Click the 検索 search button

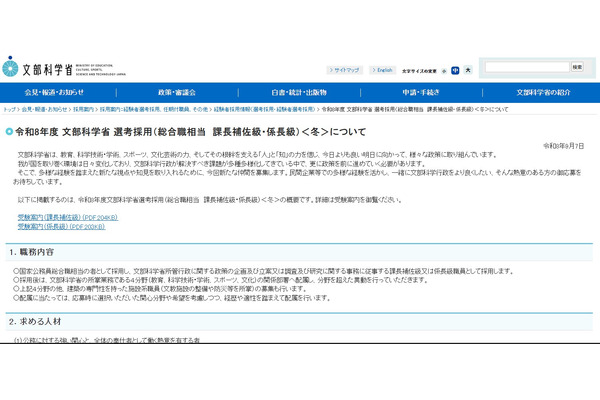577,67
